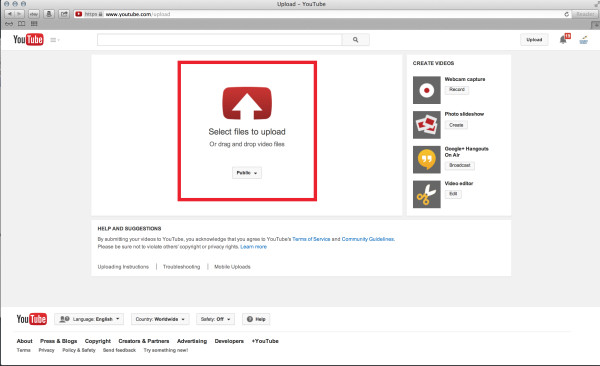Open the Country: Worldwide dropdown
600x366 pixels.
click(160, 319)
